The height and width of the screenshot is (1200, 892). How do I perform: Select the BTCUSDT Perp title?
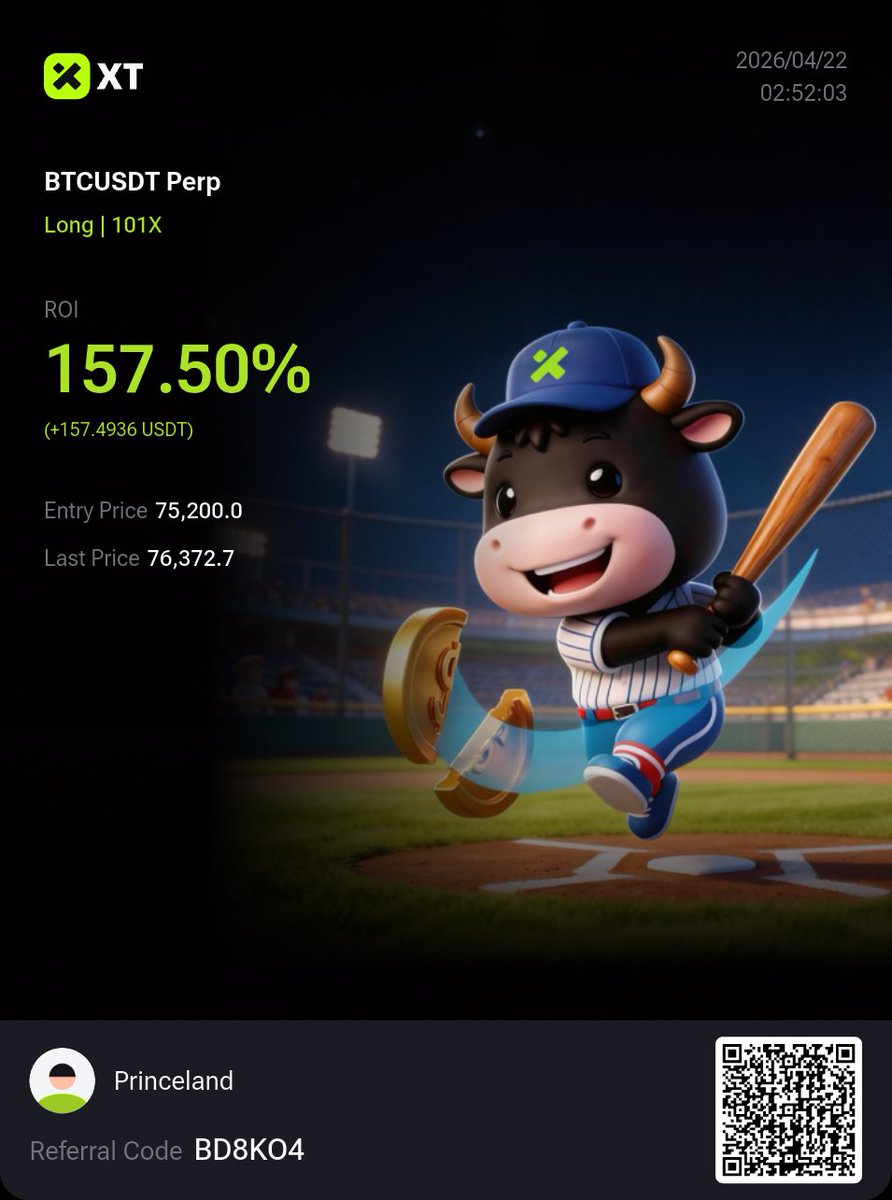point(132,182)
